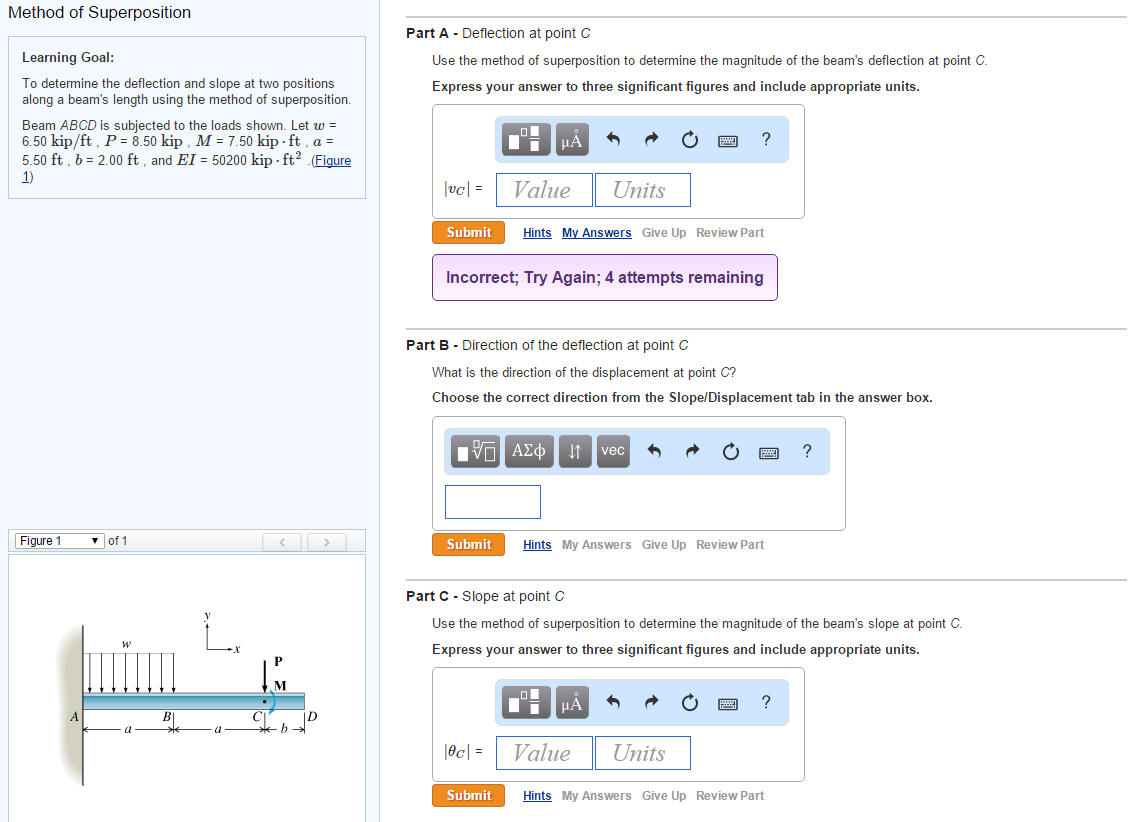Open the Slope/Displacement arrows tab in Part B
This screenshot has width=1143, height=822.
[x=574, y=452]
